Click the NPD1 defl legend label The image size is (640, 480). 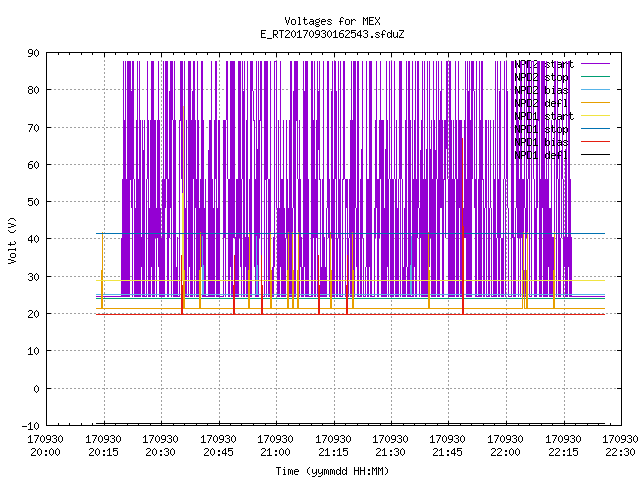pos(541,155)
